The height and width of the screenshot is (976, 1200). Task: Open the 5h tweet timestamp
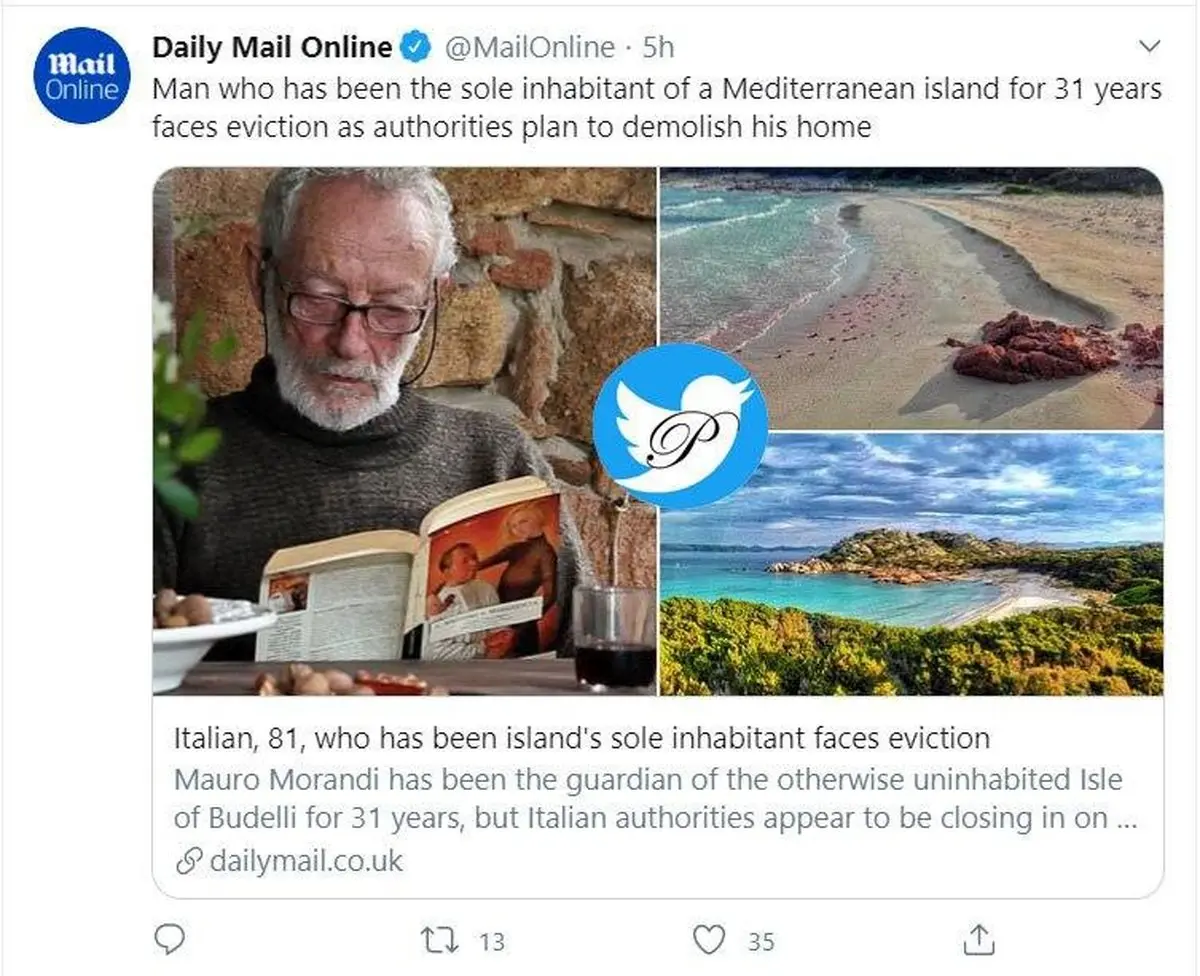pos(658,46)
